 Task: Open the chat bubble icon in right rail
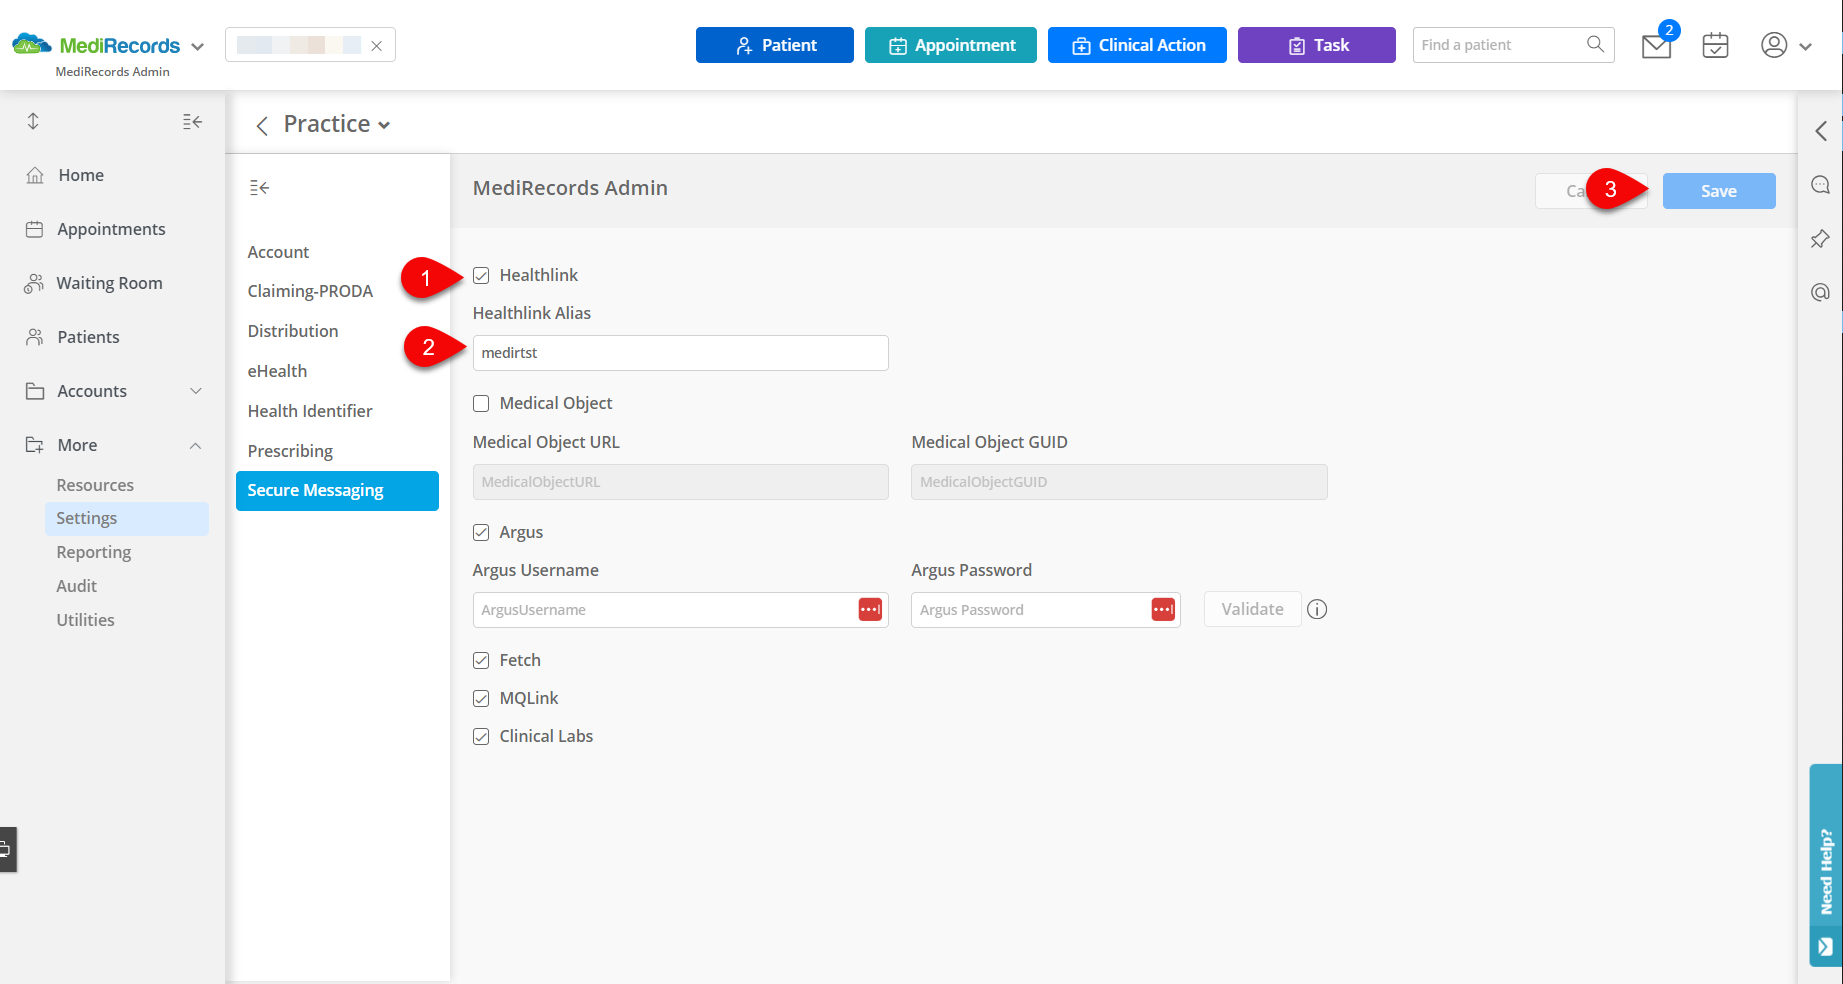click(x=1820, y=185)
